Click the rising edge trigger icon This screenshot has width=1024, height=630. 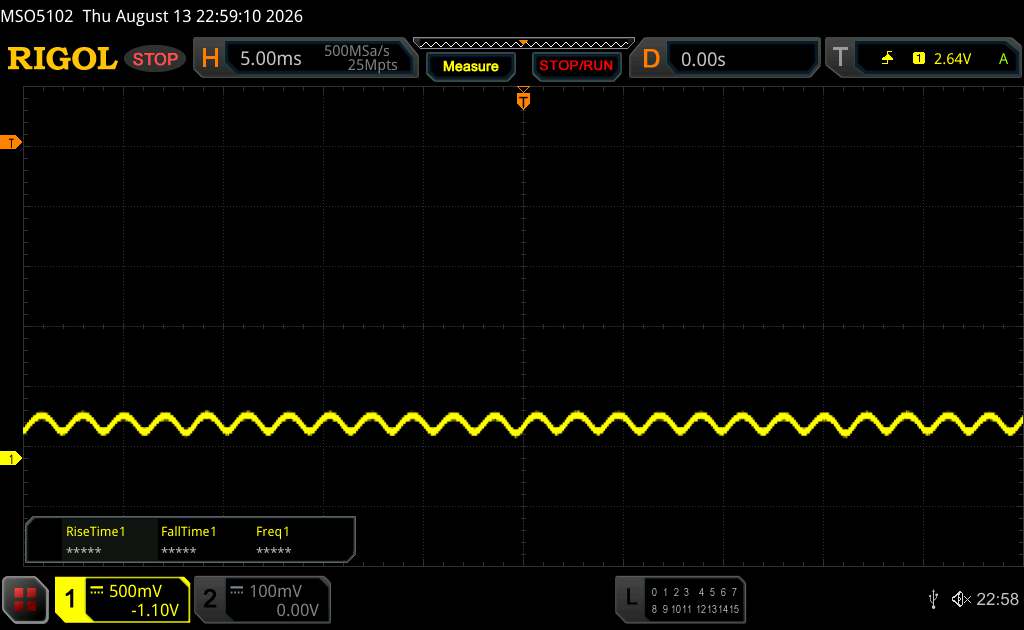tap(887, 59)
